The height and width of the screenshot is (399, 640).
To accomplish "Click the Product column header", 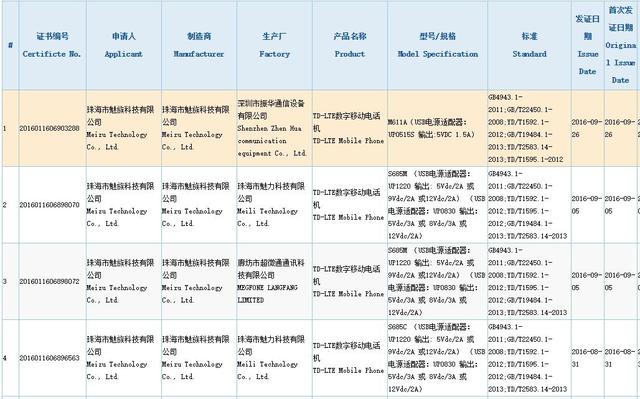I will [350, 45].
